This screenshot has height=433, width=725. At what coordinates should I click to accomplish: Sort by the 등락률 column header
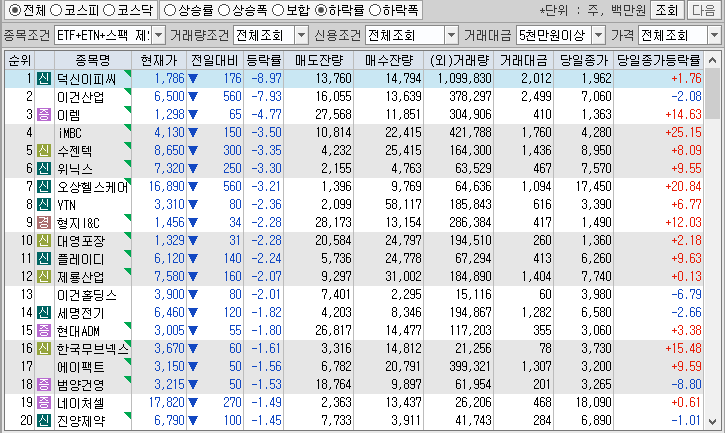point(264,60)
